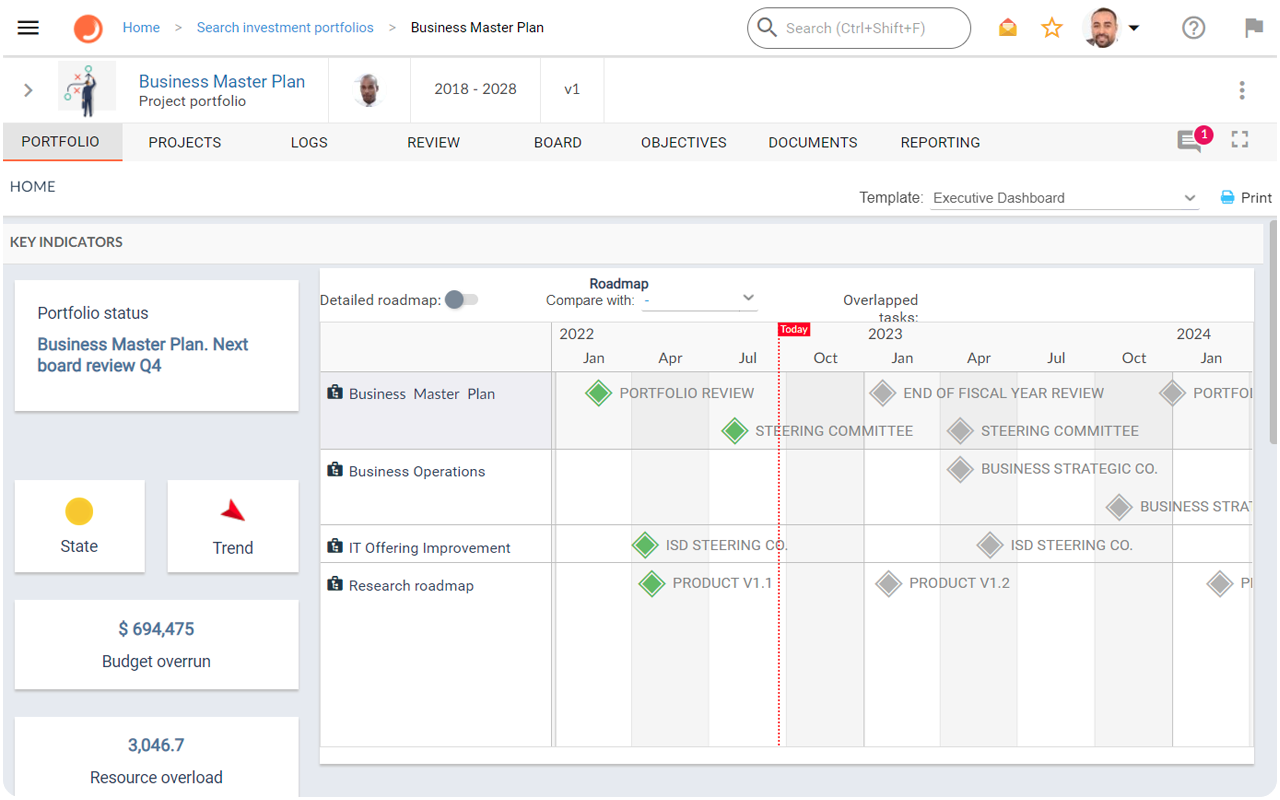This screenshot has height=800, width=1280.
Task: Open the user profile dropdown arrow
Action: 1135,28
